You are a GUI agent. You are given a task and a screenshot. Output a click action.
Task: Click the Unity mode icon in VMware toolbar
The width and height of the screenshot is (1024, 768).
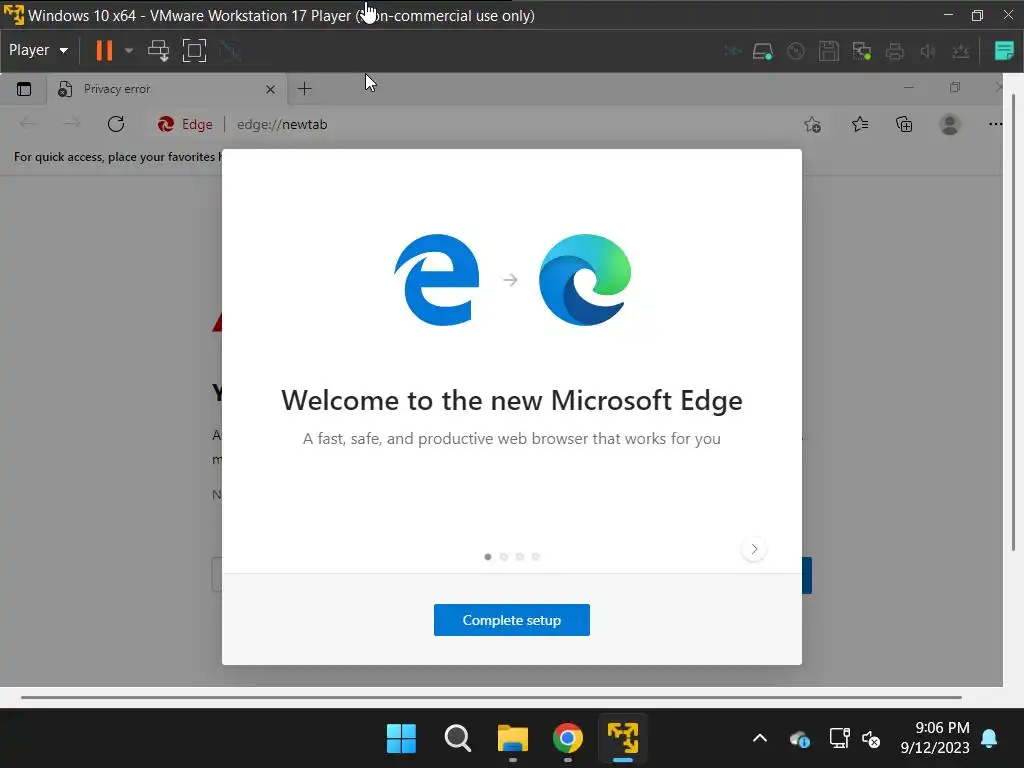point(230,50)
